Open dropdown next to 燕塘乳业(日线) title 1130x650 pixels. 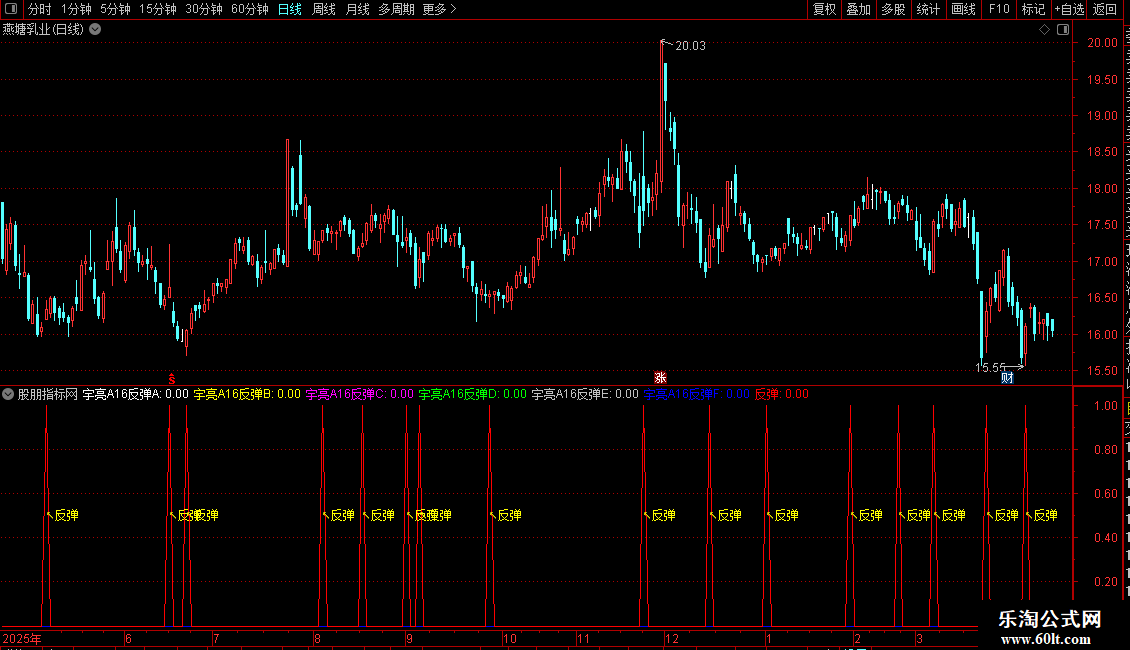tap(95, 30)
